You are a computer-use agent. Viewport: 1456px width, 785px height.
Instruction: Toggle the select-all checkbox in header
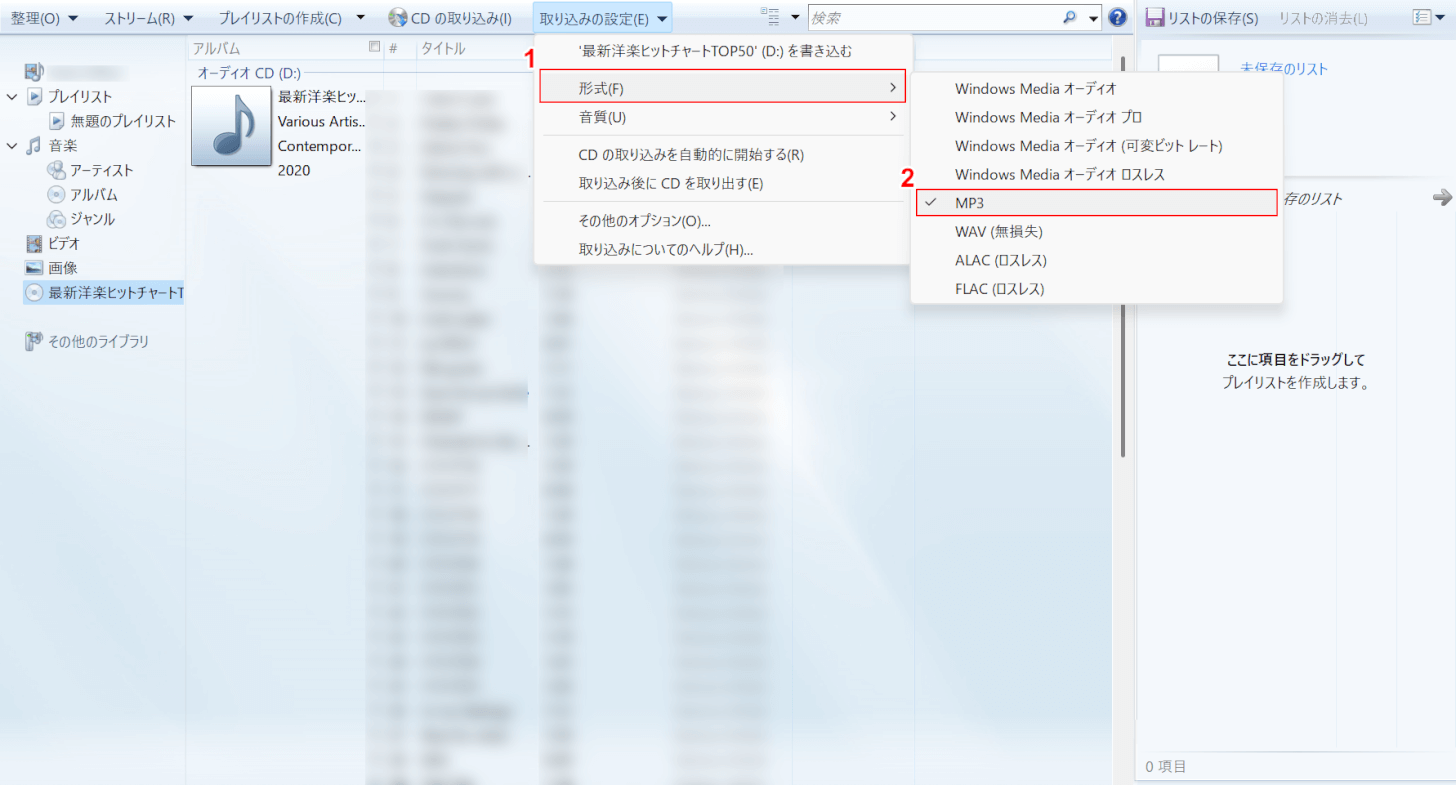[x=375, y=47]
